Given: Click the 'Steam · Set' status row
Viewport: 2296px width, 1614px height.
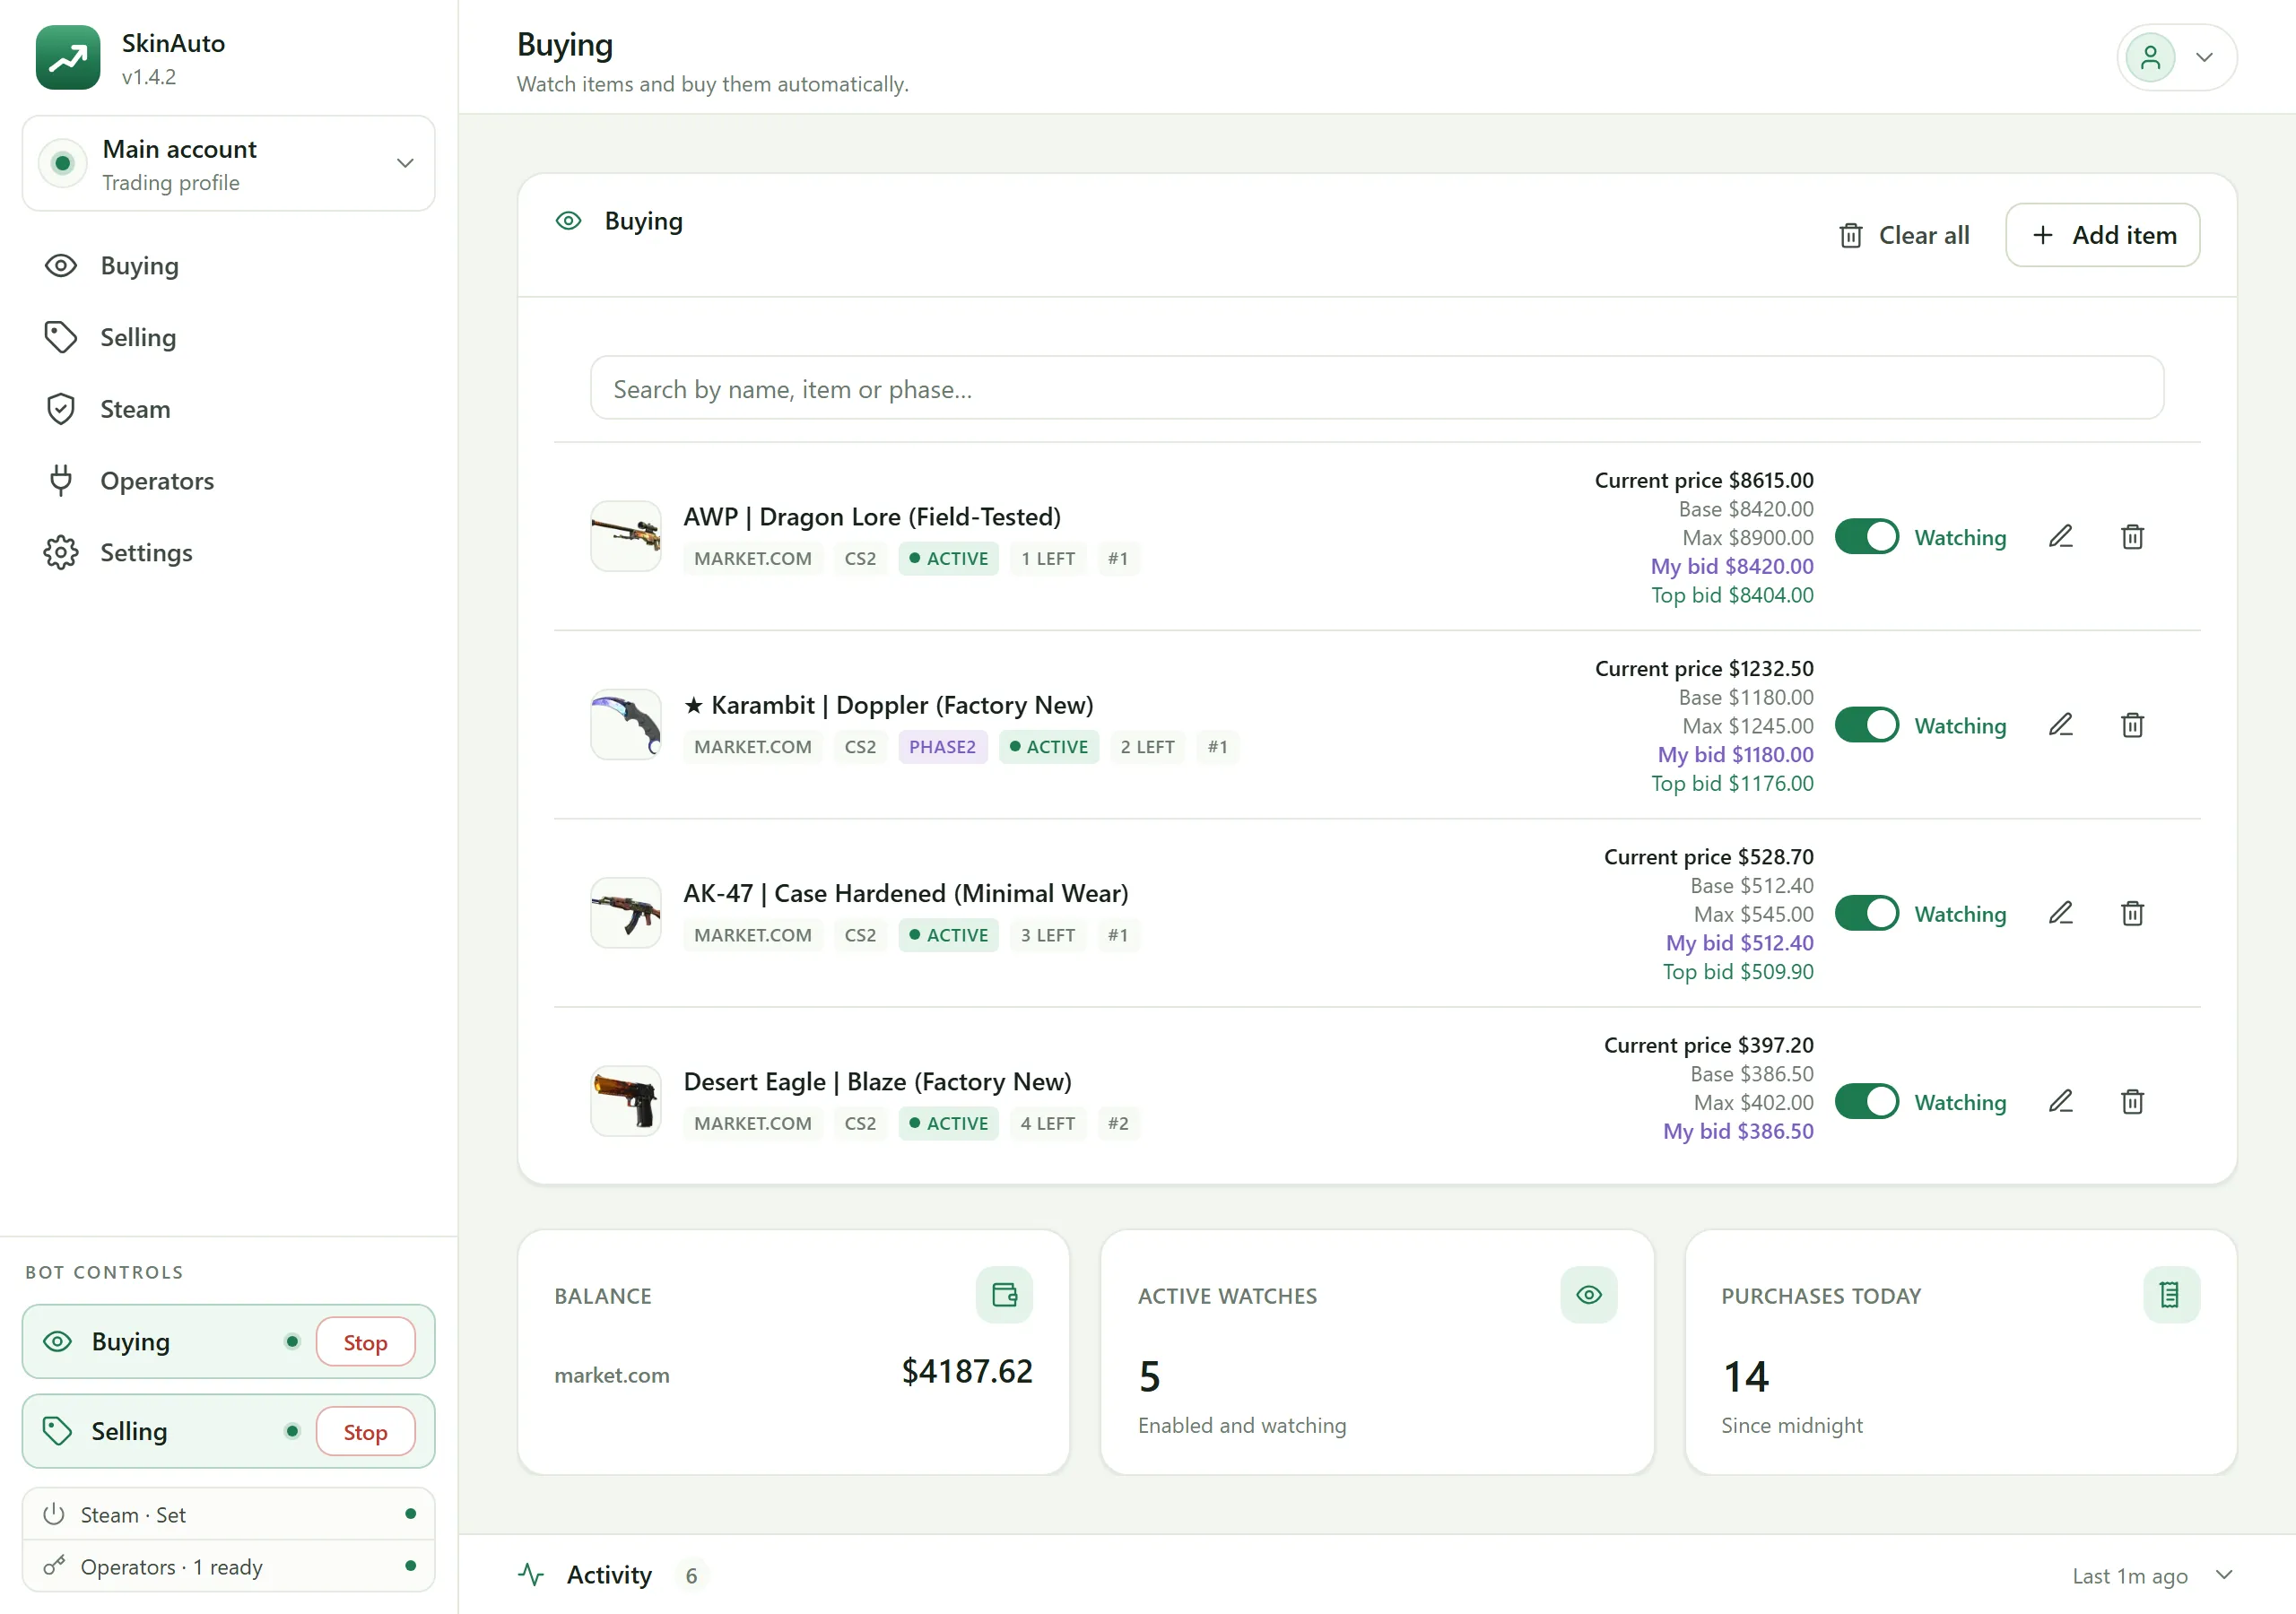Looking at the screenshot, I should [x=229, y=1514].
